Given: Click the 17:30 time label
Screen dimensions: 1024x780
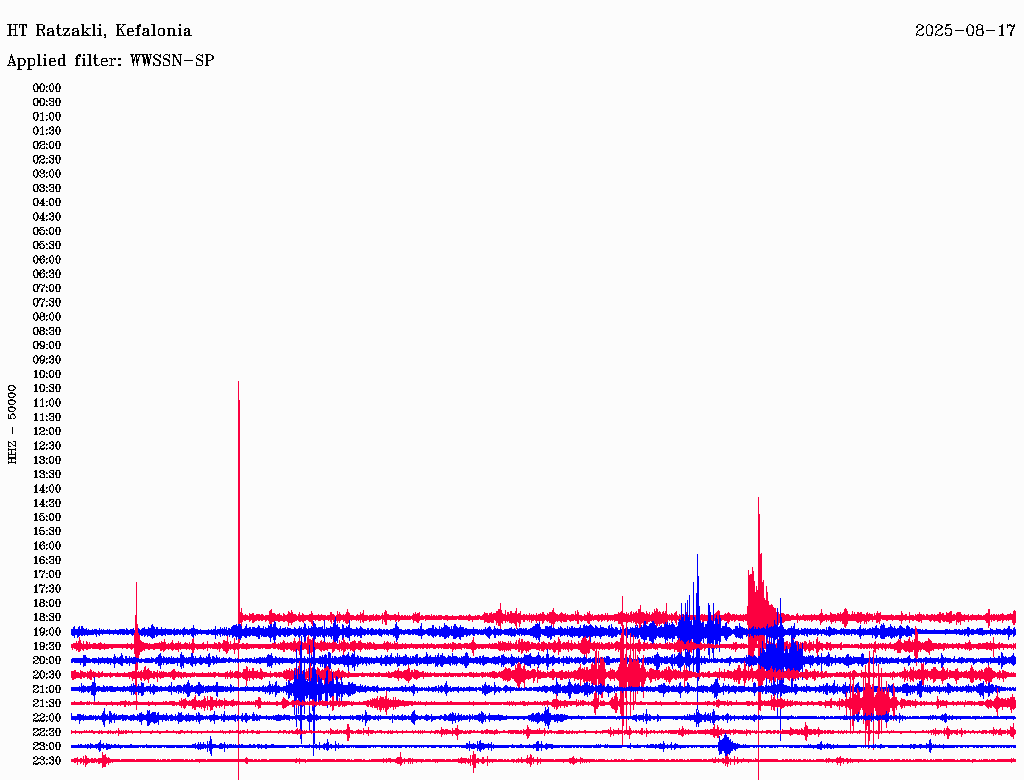Looking at the screenshot, I should pos(47,589).
